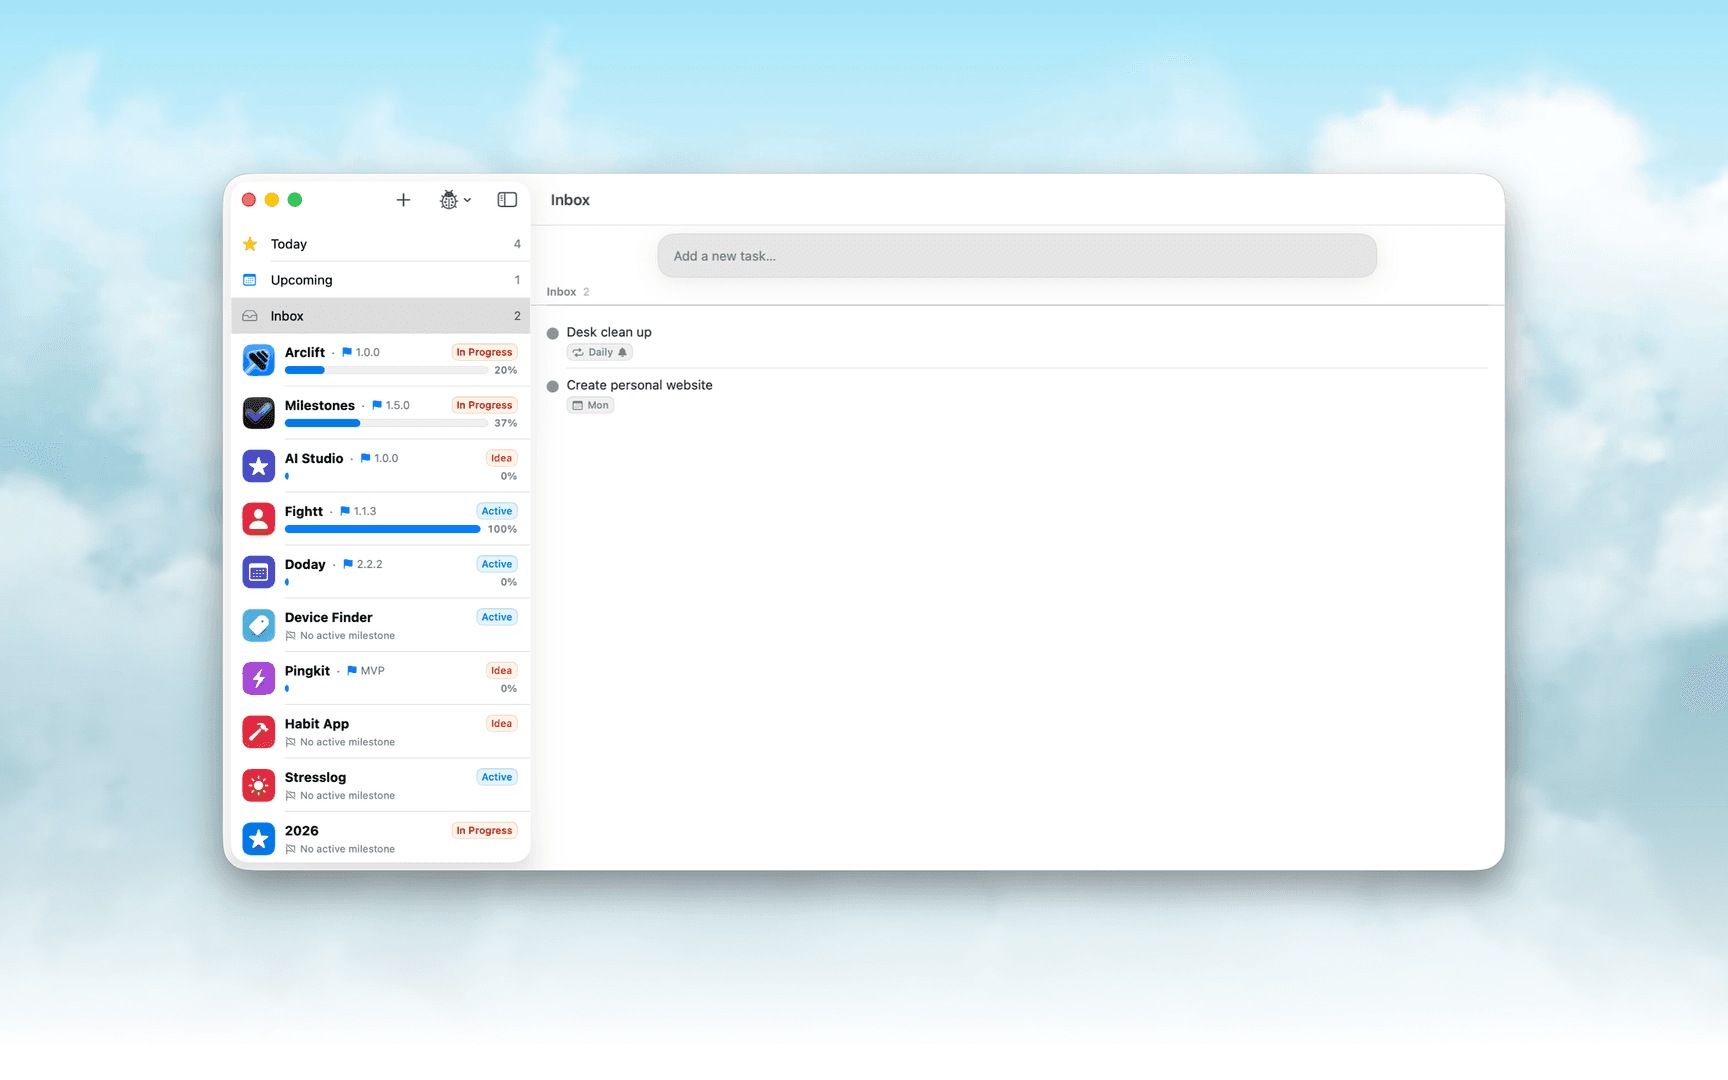
Task: Click Milestones' In Progress status badge
Action: (x=484, y=405)
